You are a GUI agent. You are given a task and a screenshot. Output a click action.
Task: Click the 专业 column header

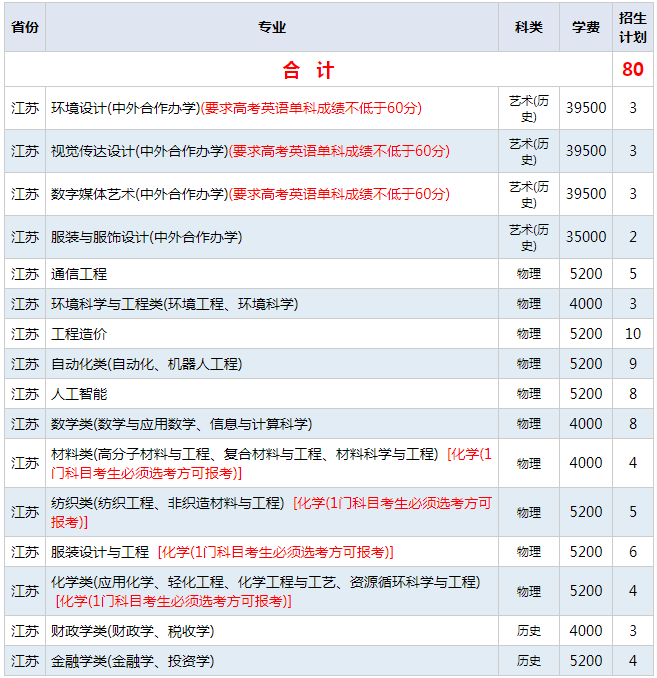pos(272,27)
